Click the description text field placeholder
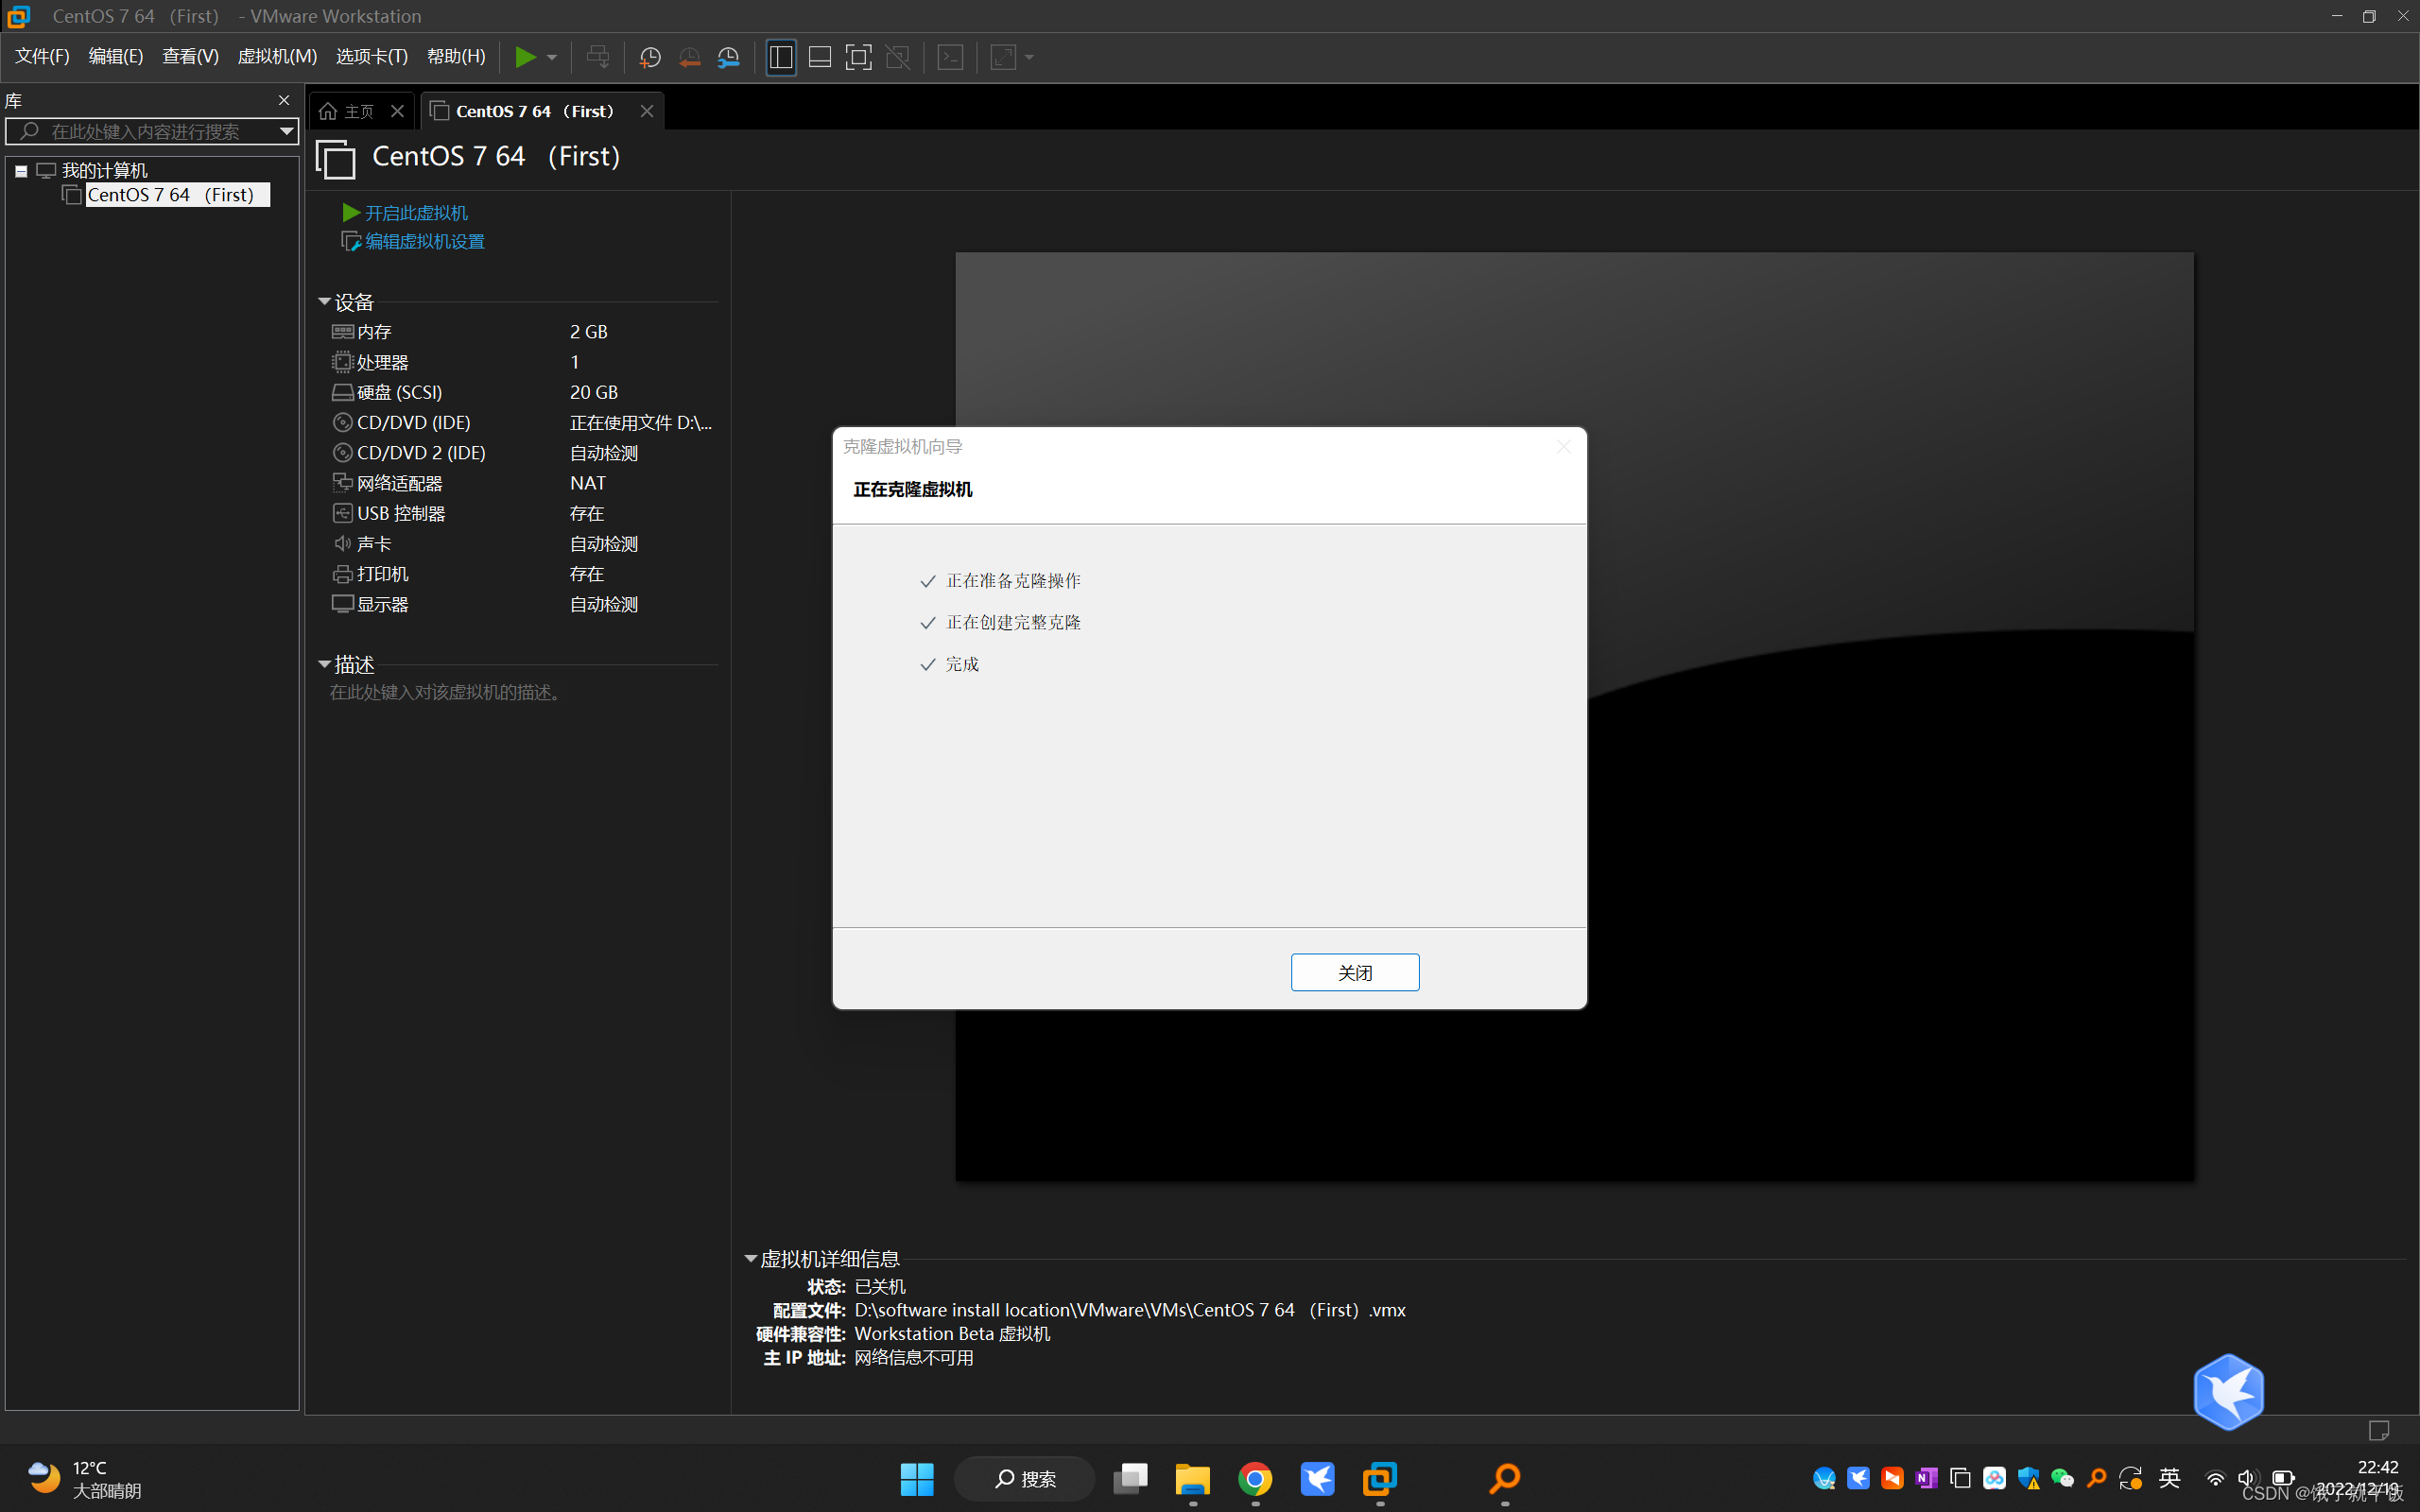 tap(448, 693)
